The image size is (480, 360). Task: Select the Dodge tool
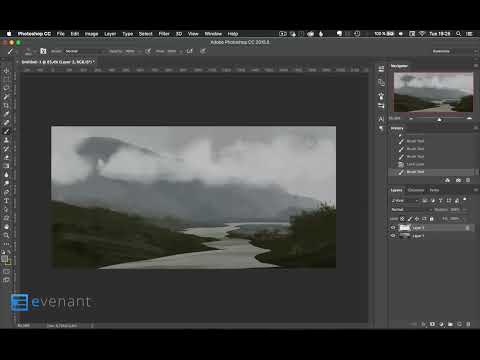[6, 183]
